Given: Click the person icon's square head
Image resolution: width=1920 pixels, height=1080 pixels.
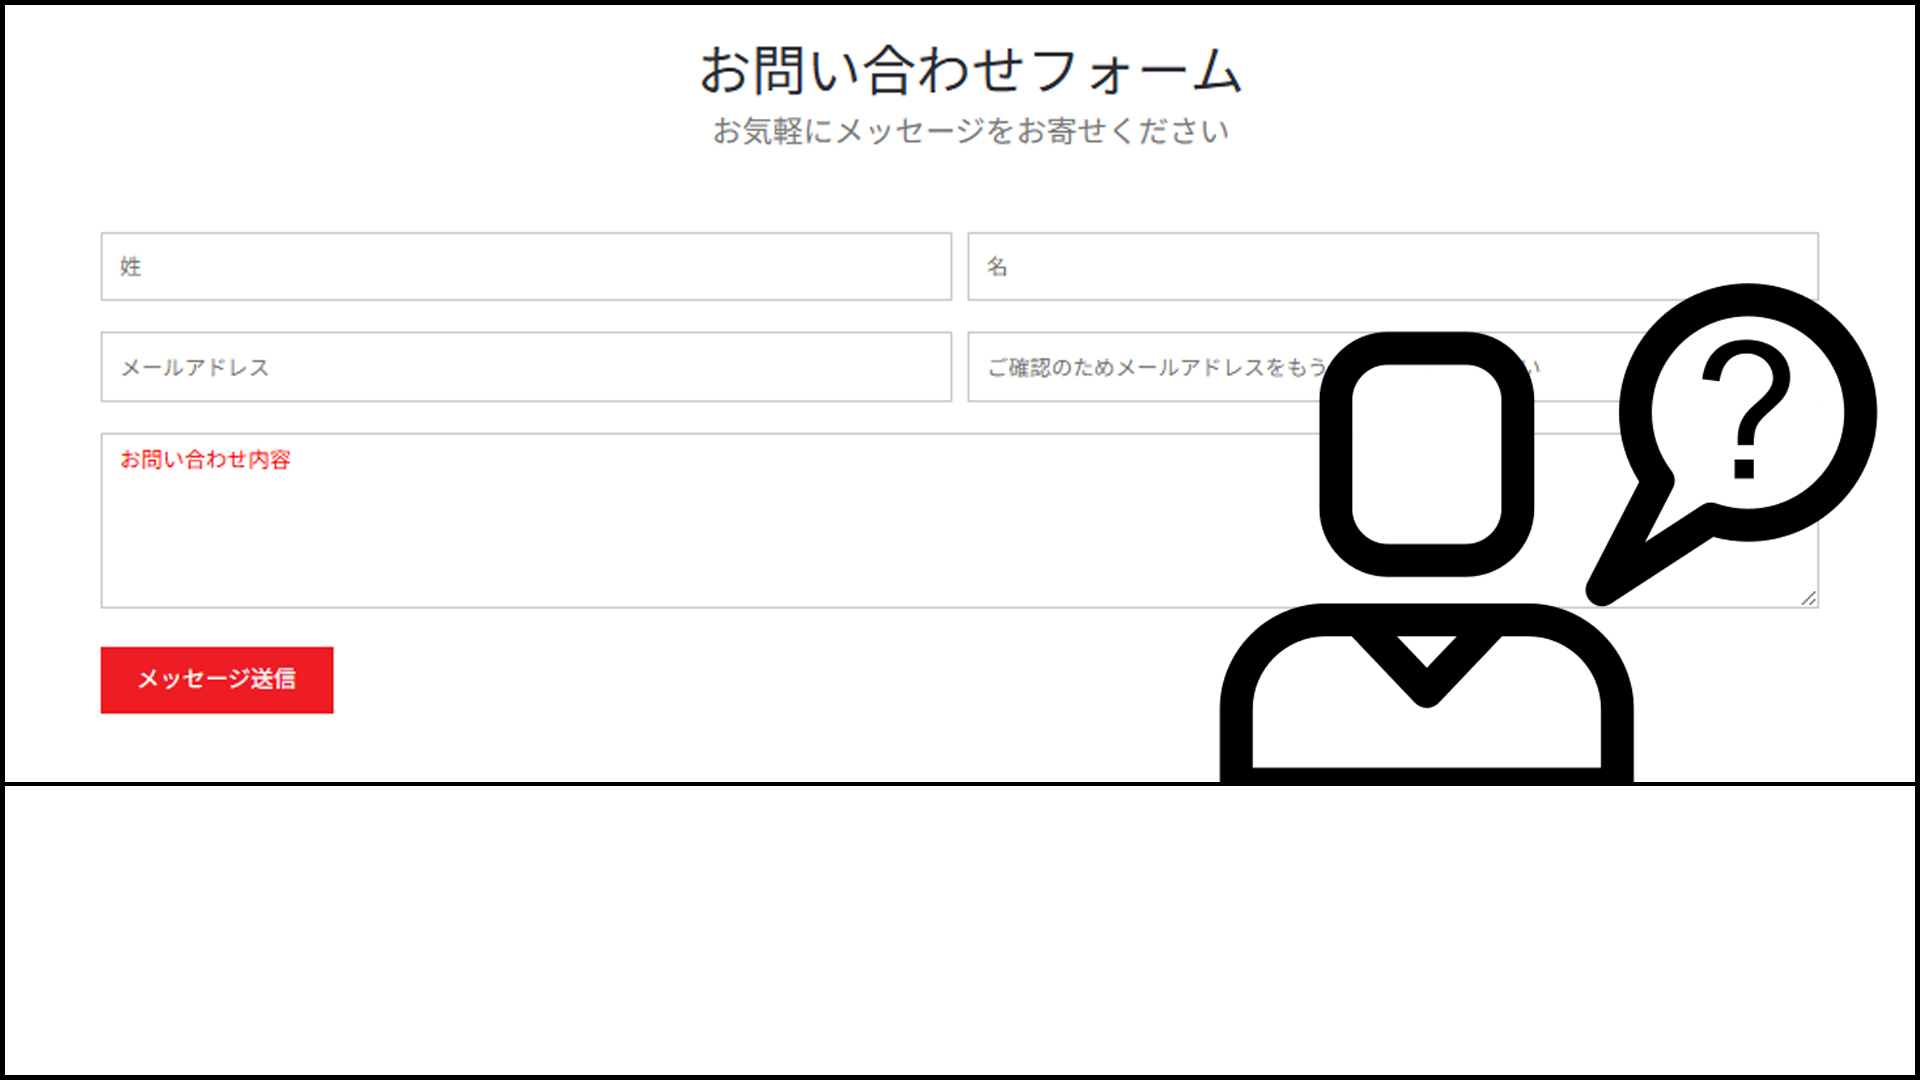Looking at the screenshot, I should click(x=1426, y=454).
